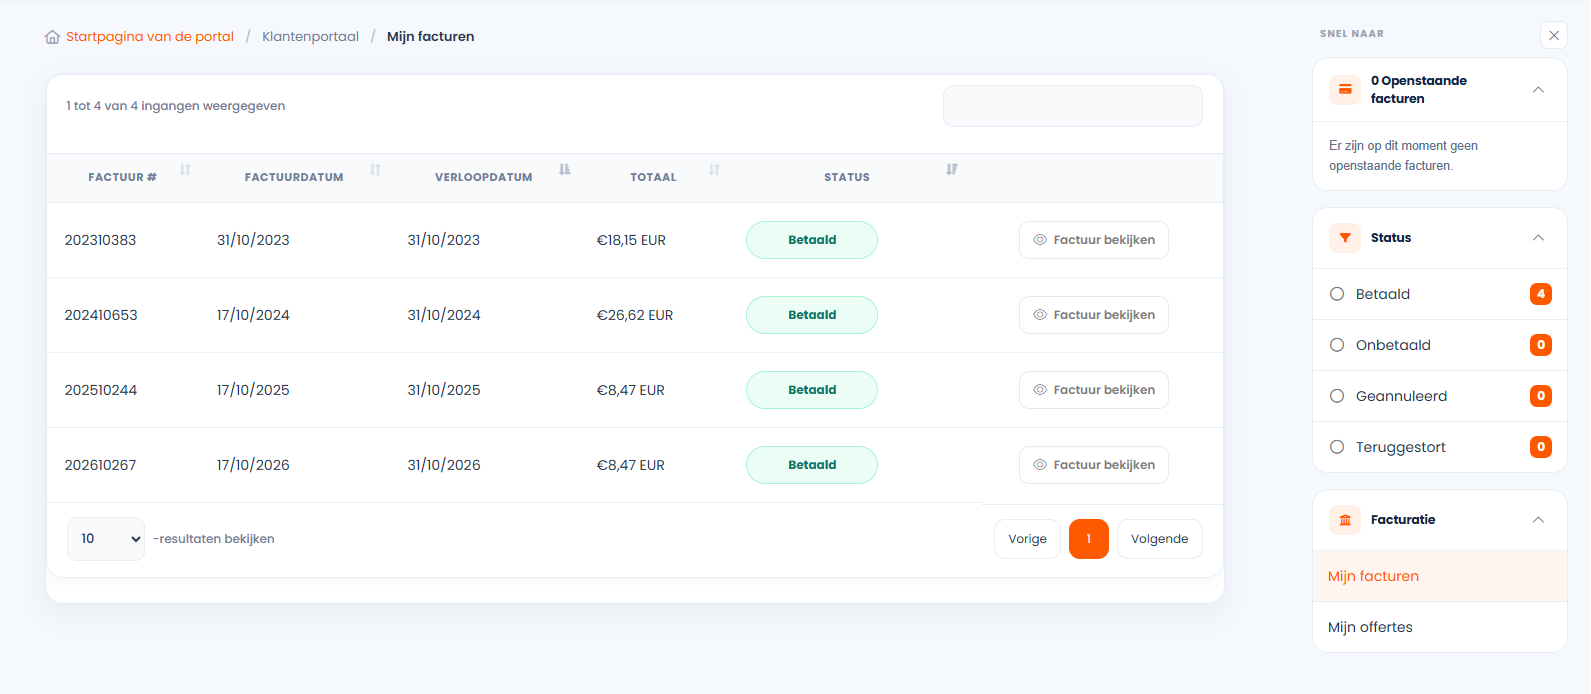Click the total €18,15 EUR
Screen dimensions: 1591x694
coord(631,240)
